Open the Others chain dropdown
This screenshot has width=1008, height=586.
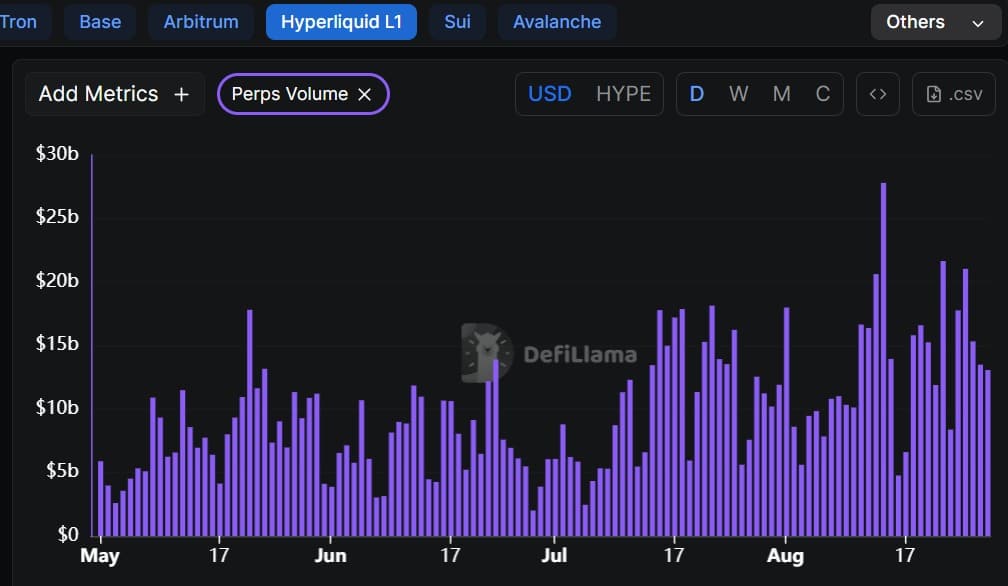click(x=933, y=22)
